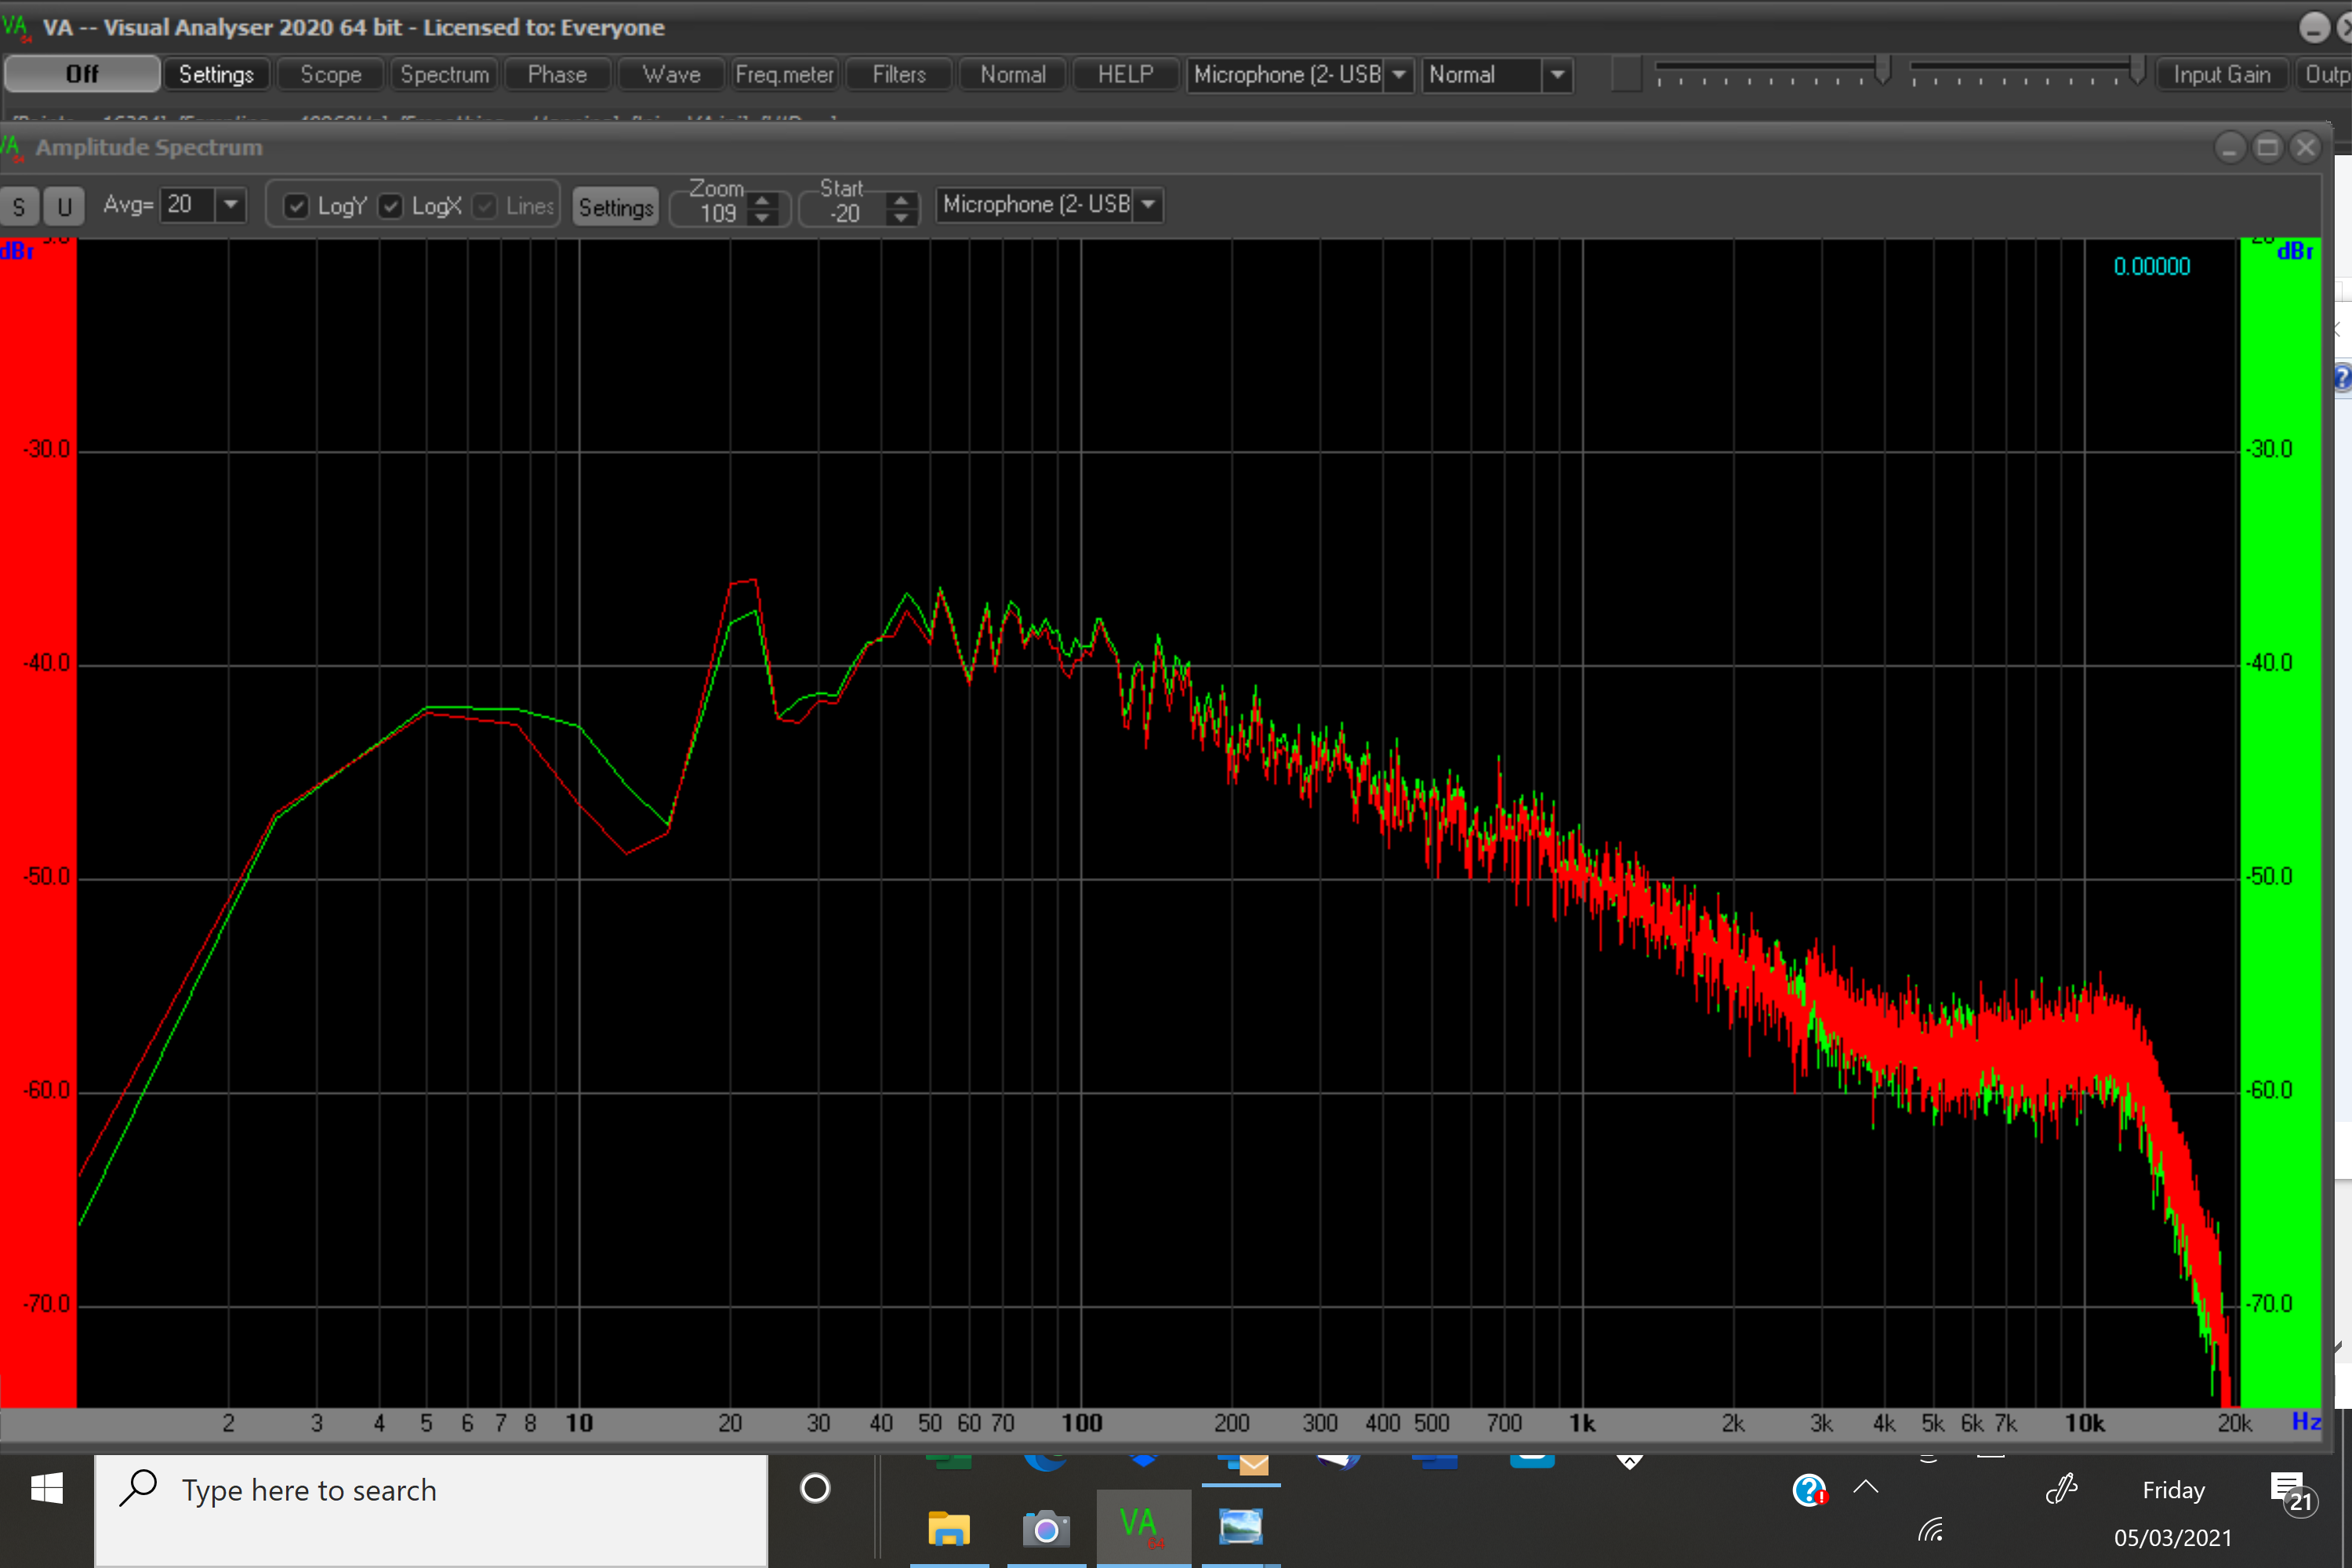Click the Input Gain button
2352x1568 pixels.
tap(2221, 74)
